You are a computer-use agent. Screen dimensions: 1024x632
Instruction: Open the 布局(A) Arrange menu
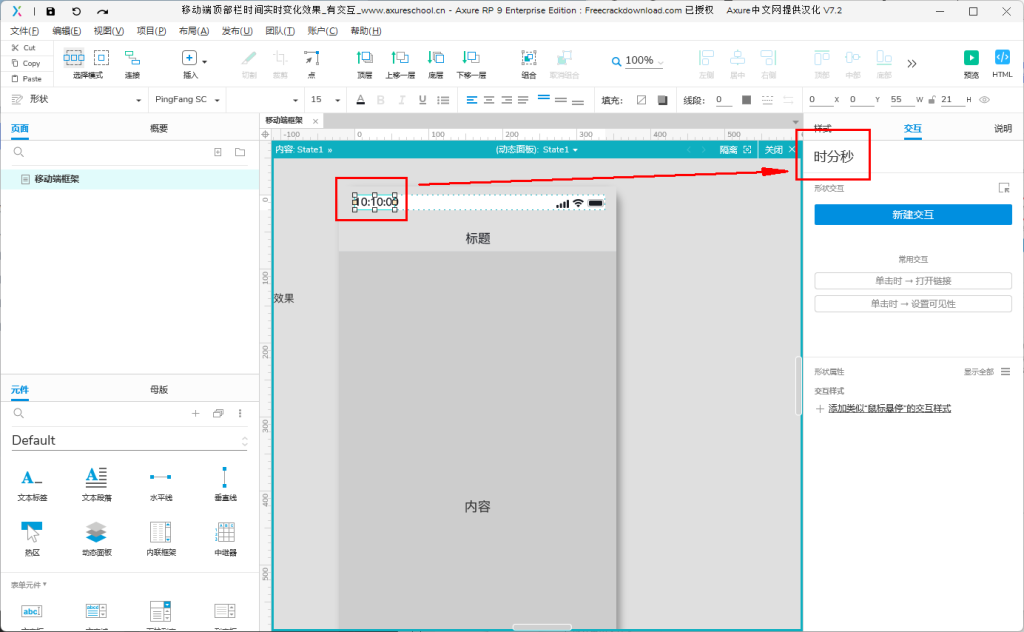point(194,31)
